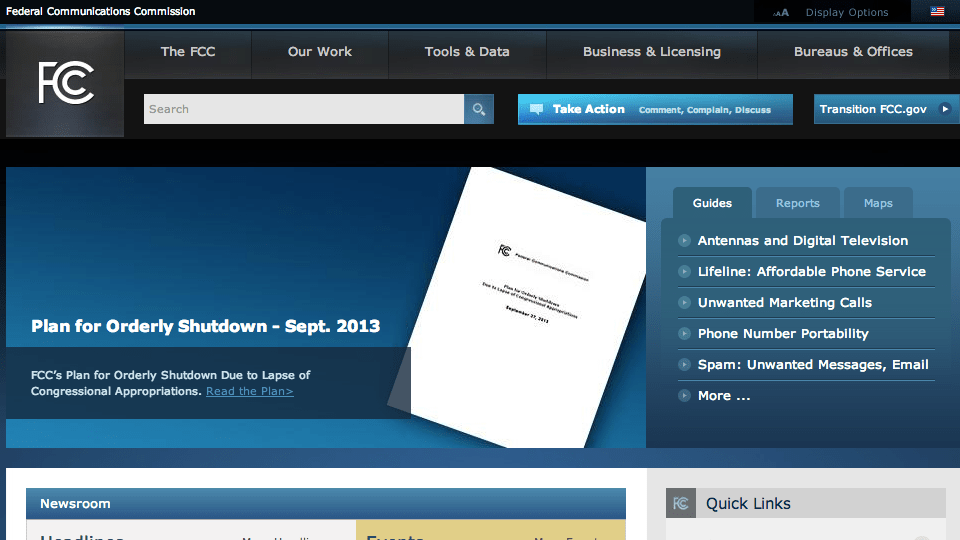Viewport: 960px width, 540px height.
Task: Open the Our Work menu
Action: (x=320, y=52)
